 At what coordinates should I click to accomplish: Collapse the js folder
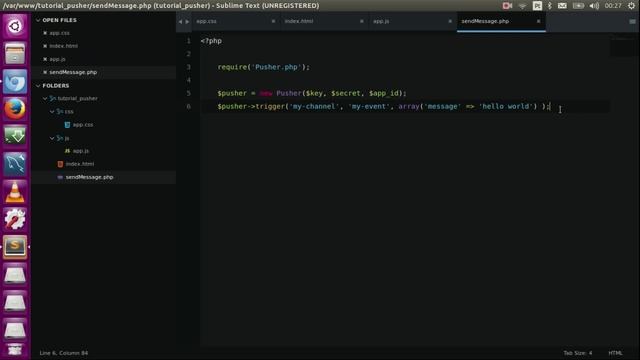(x=52, y=138)
